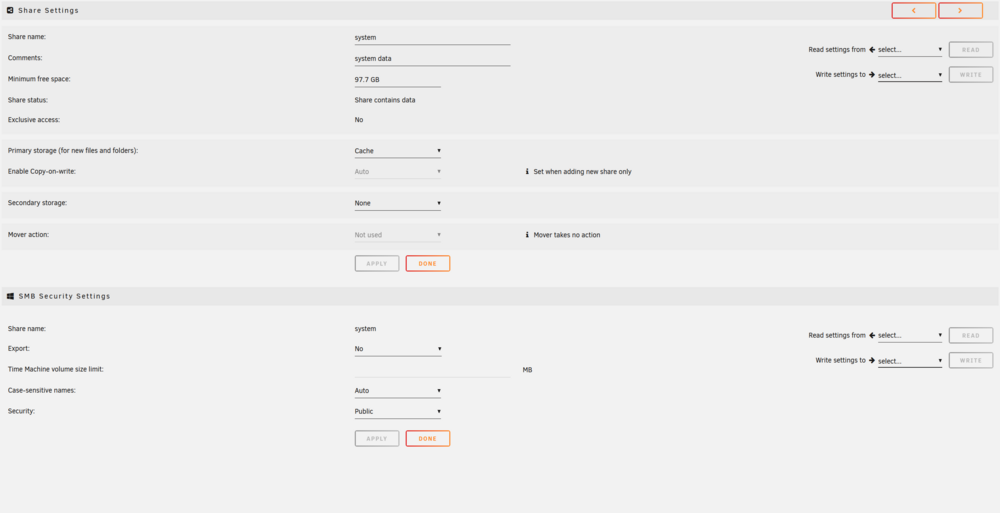Go to next share with right arrow button
The image size is (1000, 513).
960,10
